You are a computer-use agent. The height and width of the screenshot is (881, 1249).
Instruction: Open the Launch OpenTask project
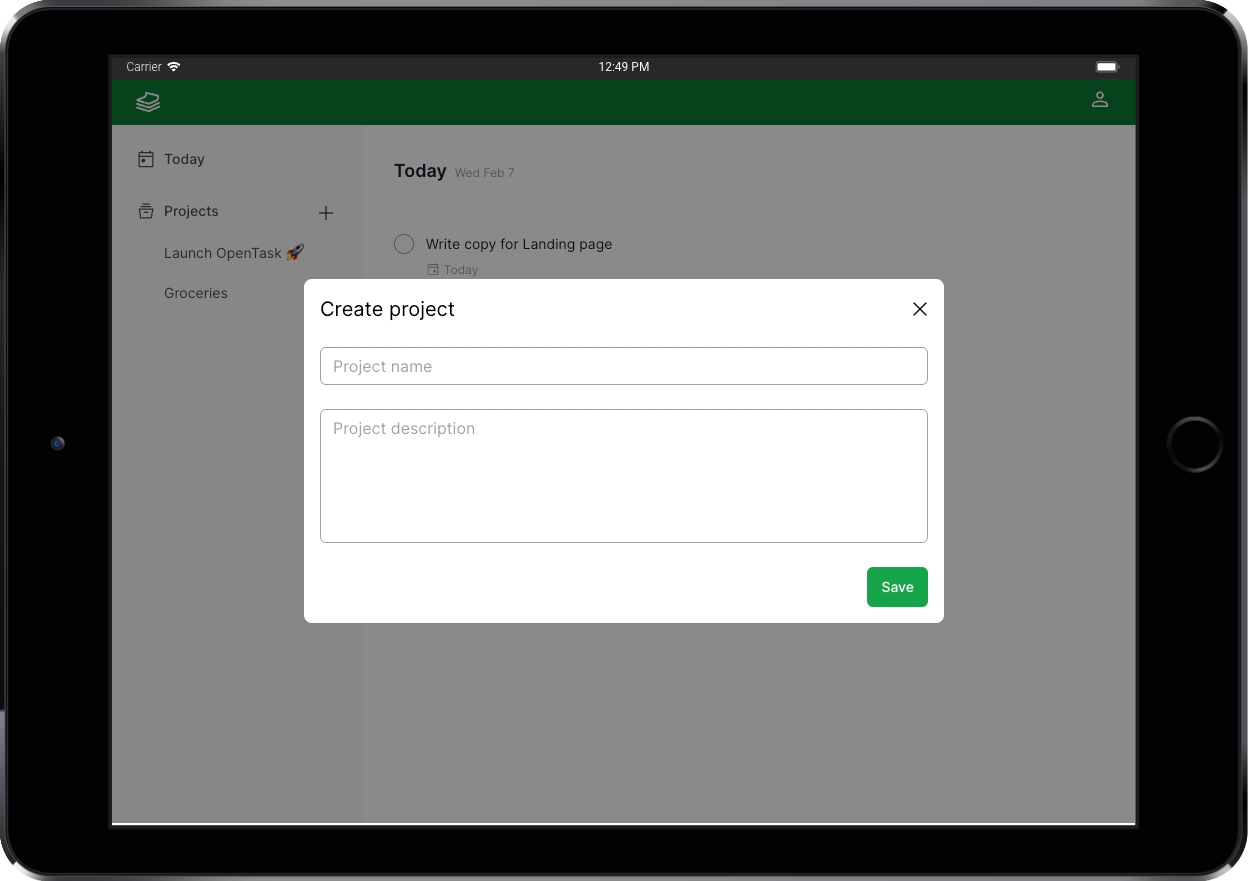[x=233, y=253]
